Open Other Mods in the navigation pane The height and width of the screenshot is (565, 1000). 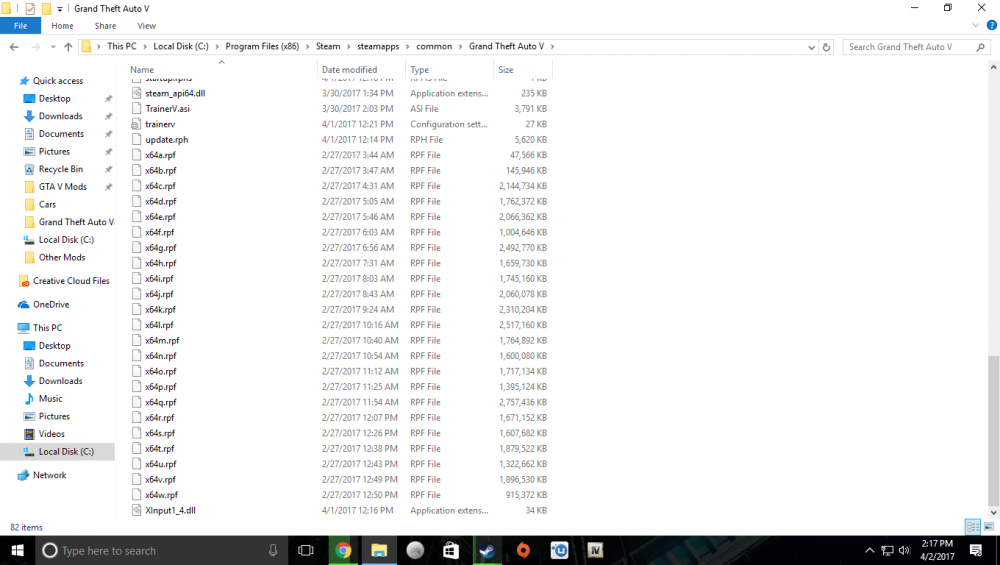pyautogui.click(x=62, y=258)
